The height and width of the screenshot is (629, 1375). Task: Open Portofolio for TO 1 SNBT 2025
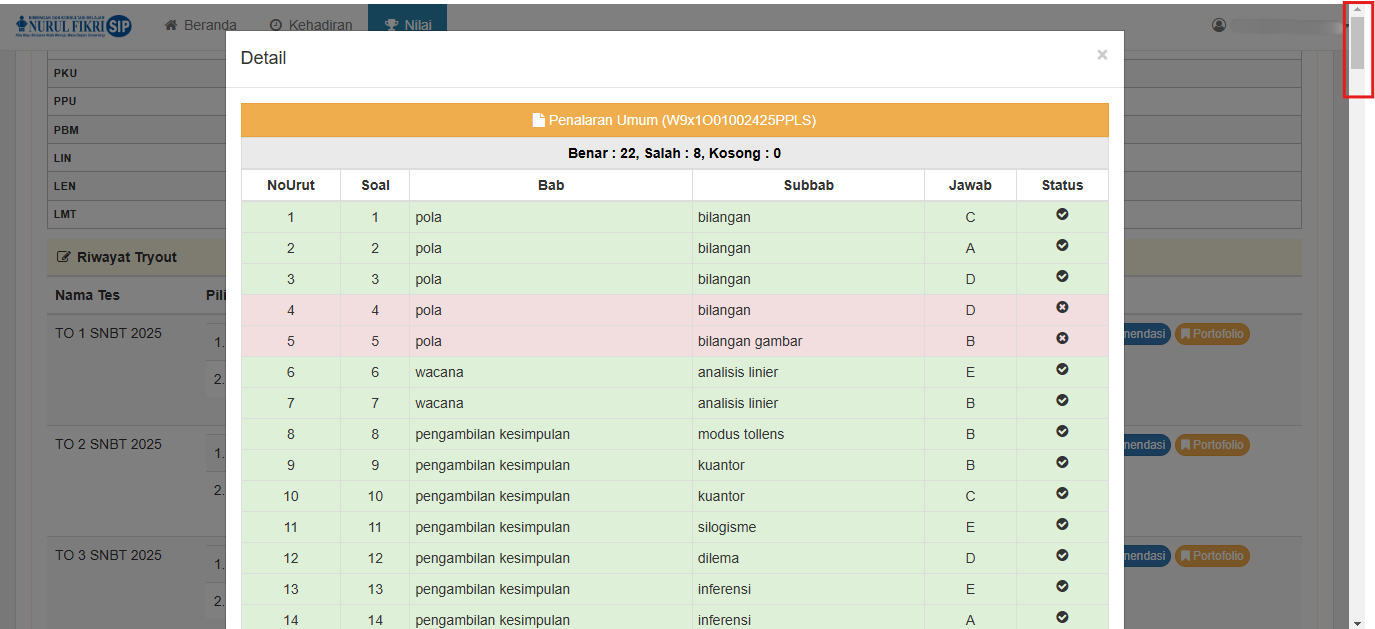1212,334
